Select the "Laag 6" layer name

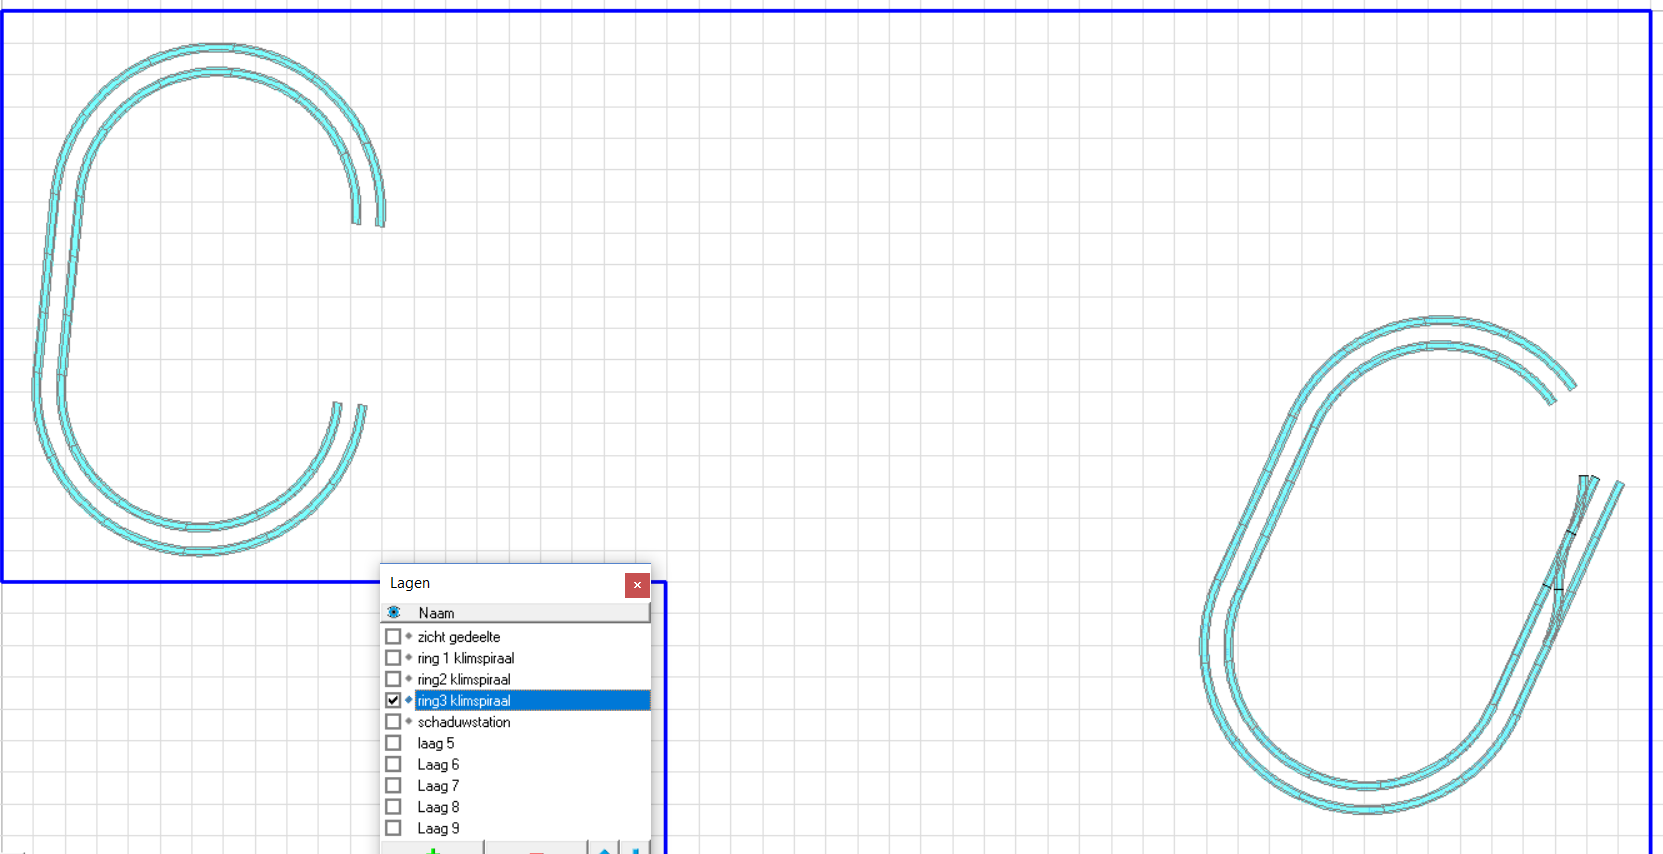pos(438,764)
